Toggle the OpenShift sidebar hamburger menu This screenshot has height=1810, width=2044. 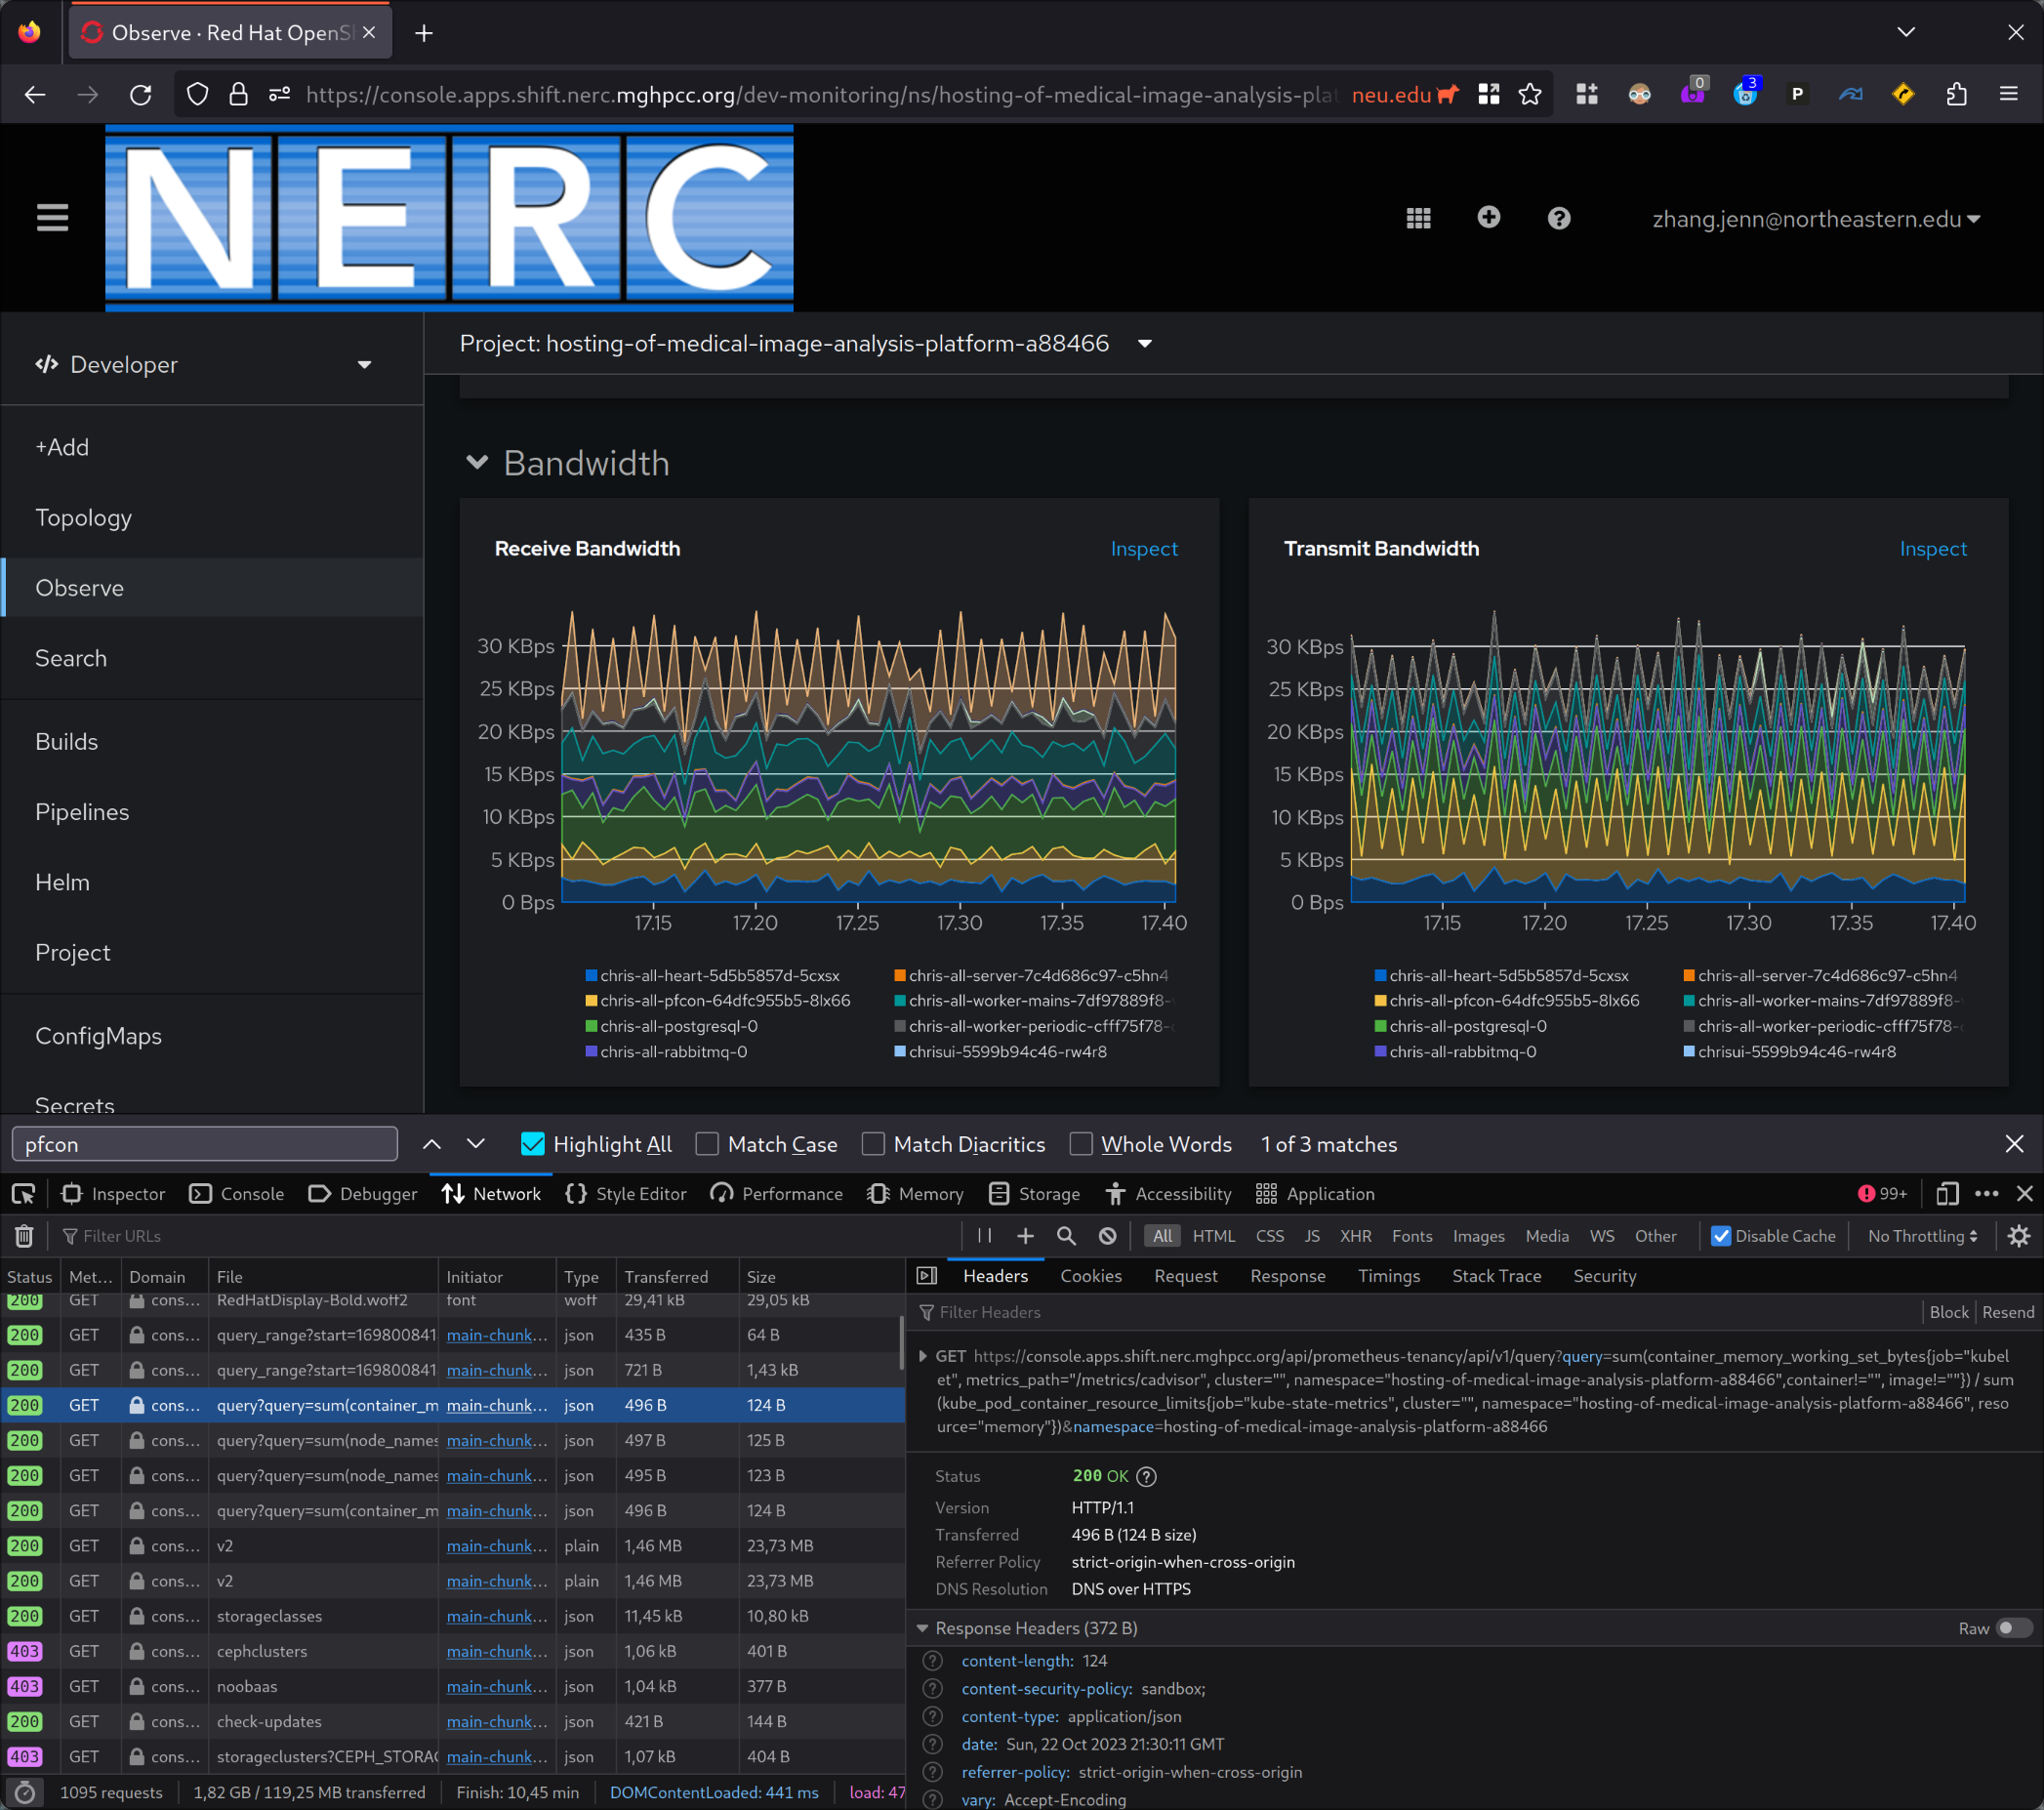click(x=52, y=217)
